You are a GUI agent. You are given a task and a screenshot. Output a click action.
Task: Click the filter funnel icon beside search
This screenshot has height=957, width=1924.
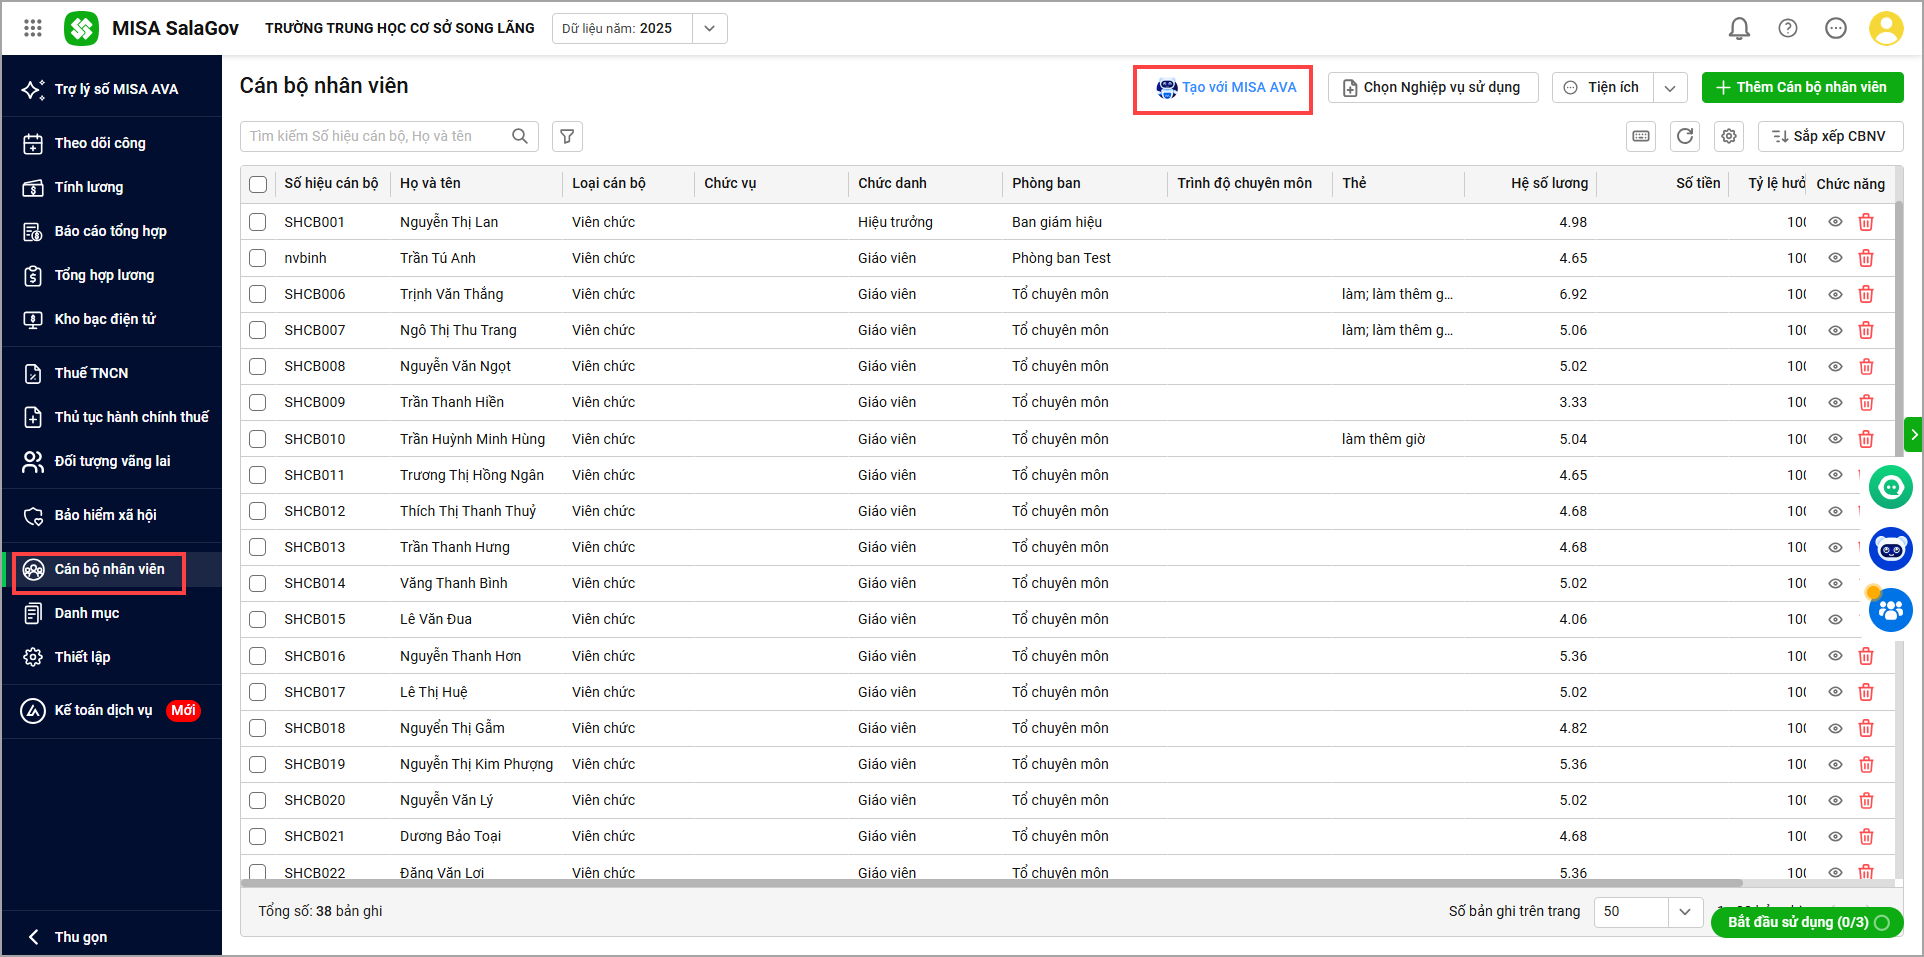567,136
